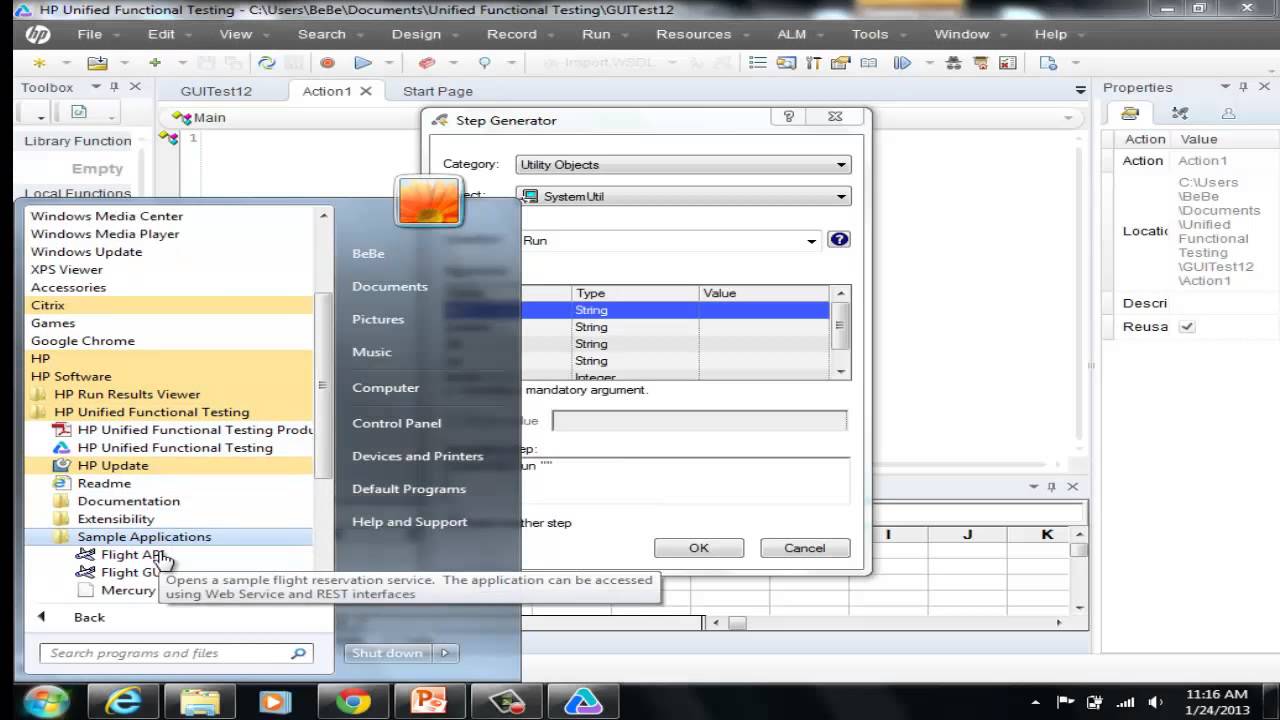This screenshot has height=720, width=1280.
Task: Toggle the Reusable checkbox in Properties
Action: 1187,327
